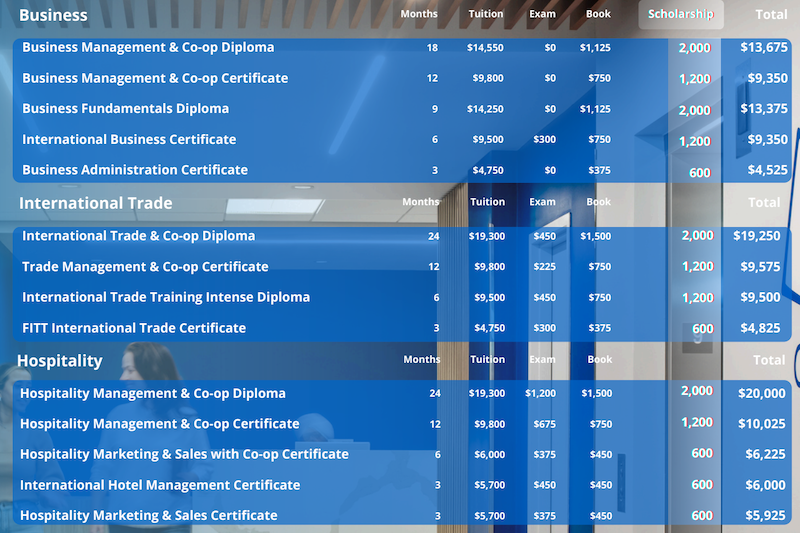800x533 pixels.
Task: Click the $225 exam fee for Trade Management Certificate
Action: [x=544, y=266]
